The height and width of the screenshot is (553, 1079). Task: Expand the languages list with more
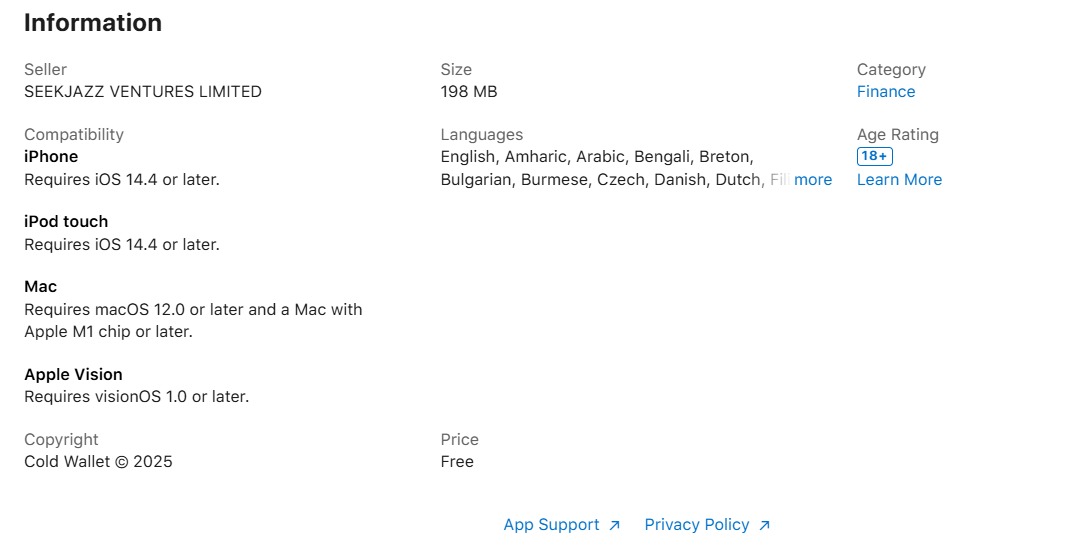tap(813, 180)
